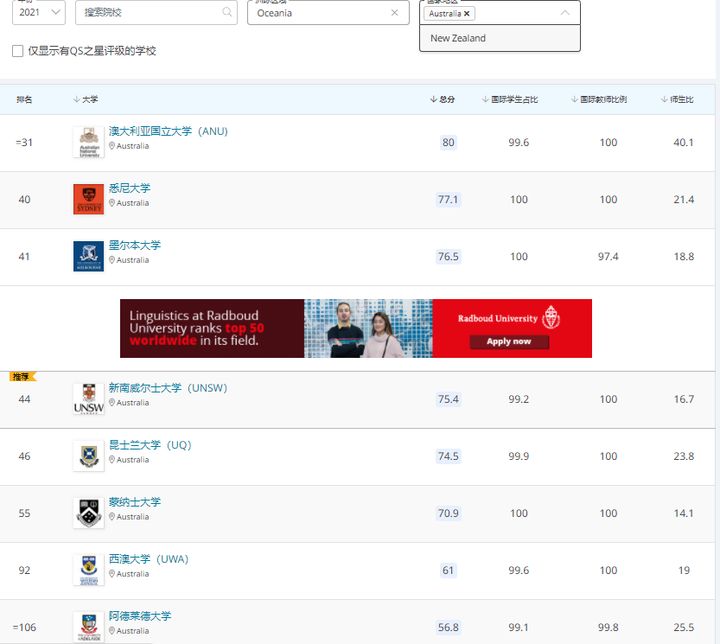
Task: Click the UWA logo
Action: pos(89,570)
